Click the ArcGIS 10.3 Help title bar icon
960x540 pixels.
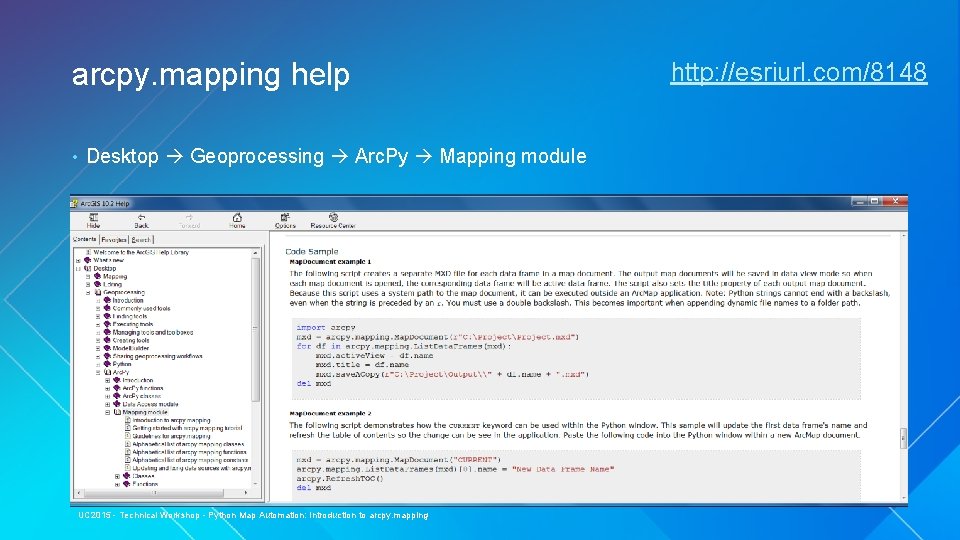click(x=75, y=203)
